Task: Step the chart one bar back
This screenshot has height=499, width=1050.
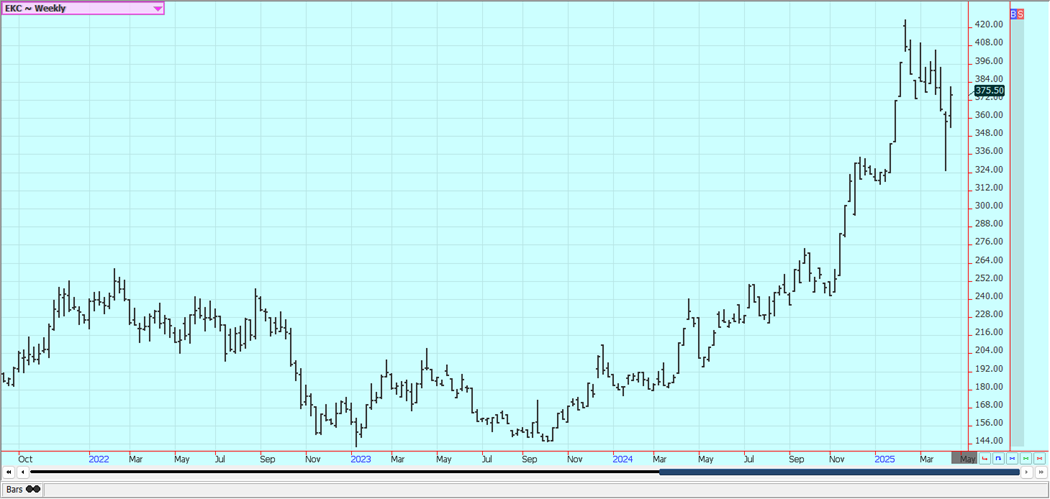Action: click(25, 472)
